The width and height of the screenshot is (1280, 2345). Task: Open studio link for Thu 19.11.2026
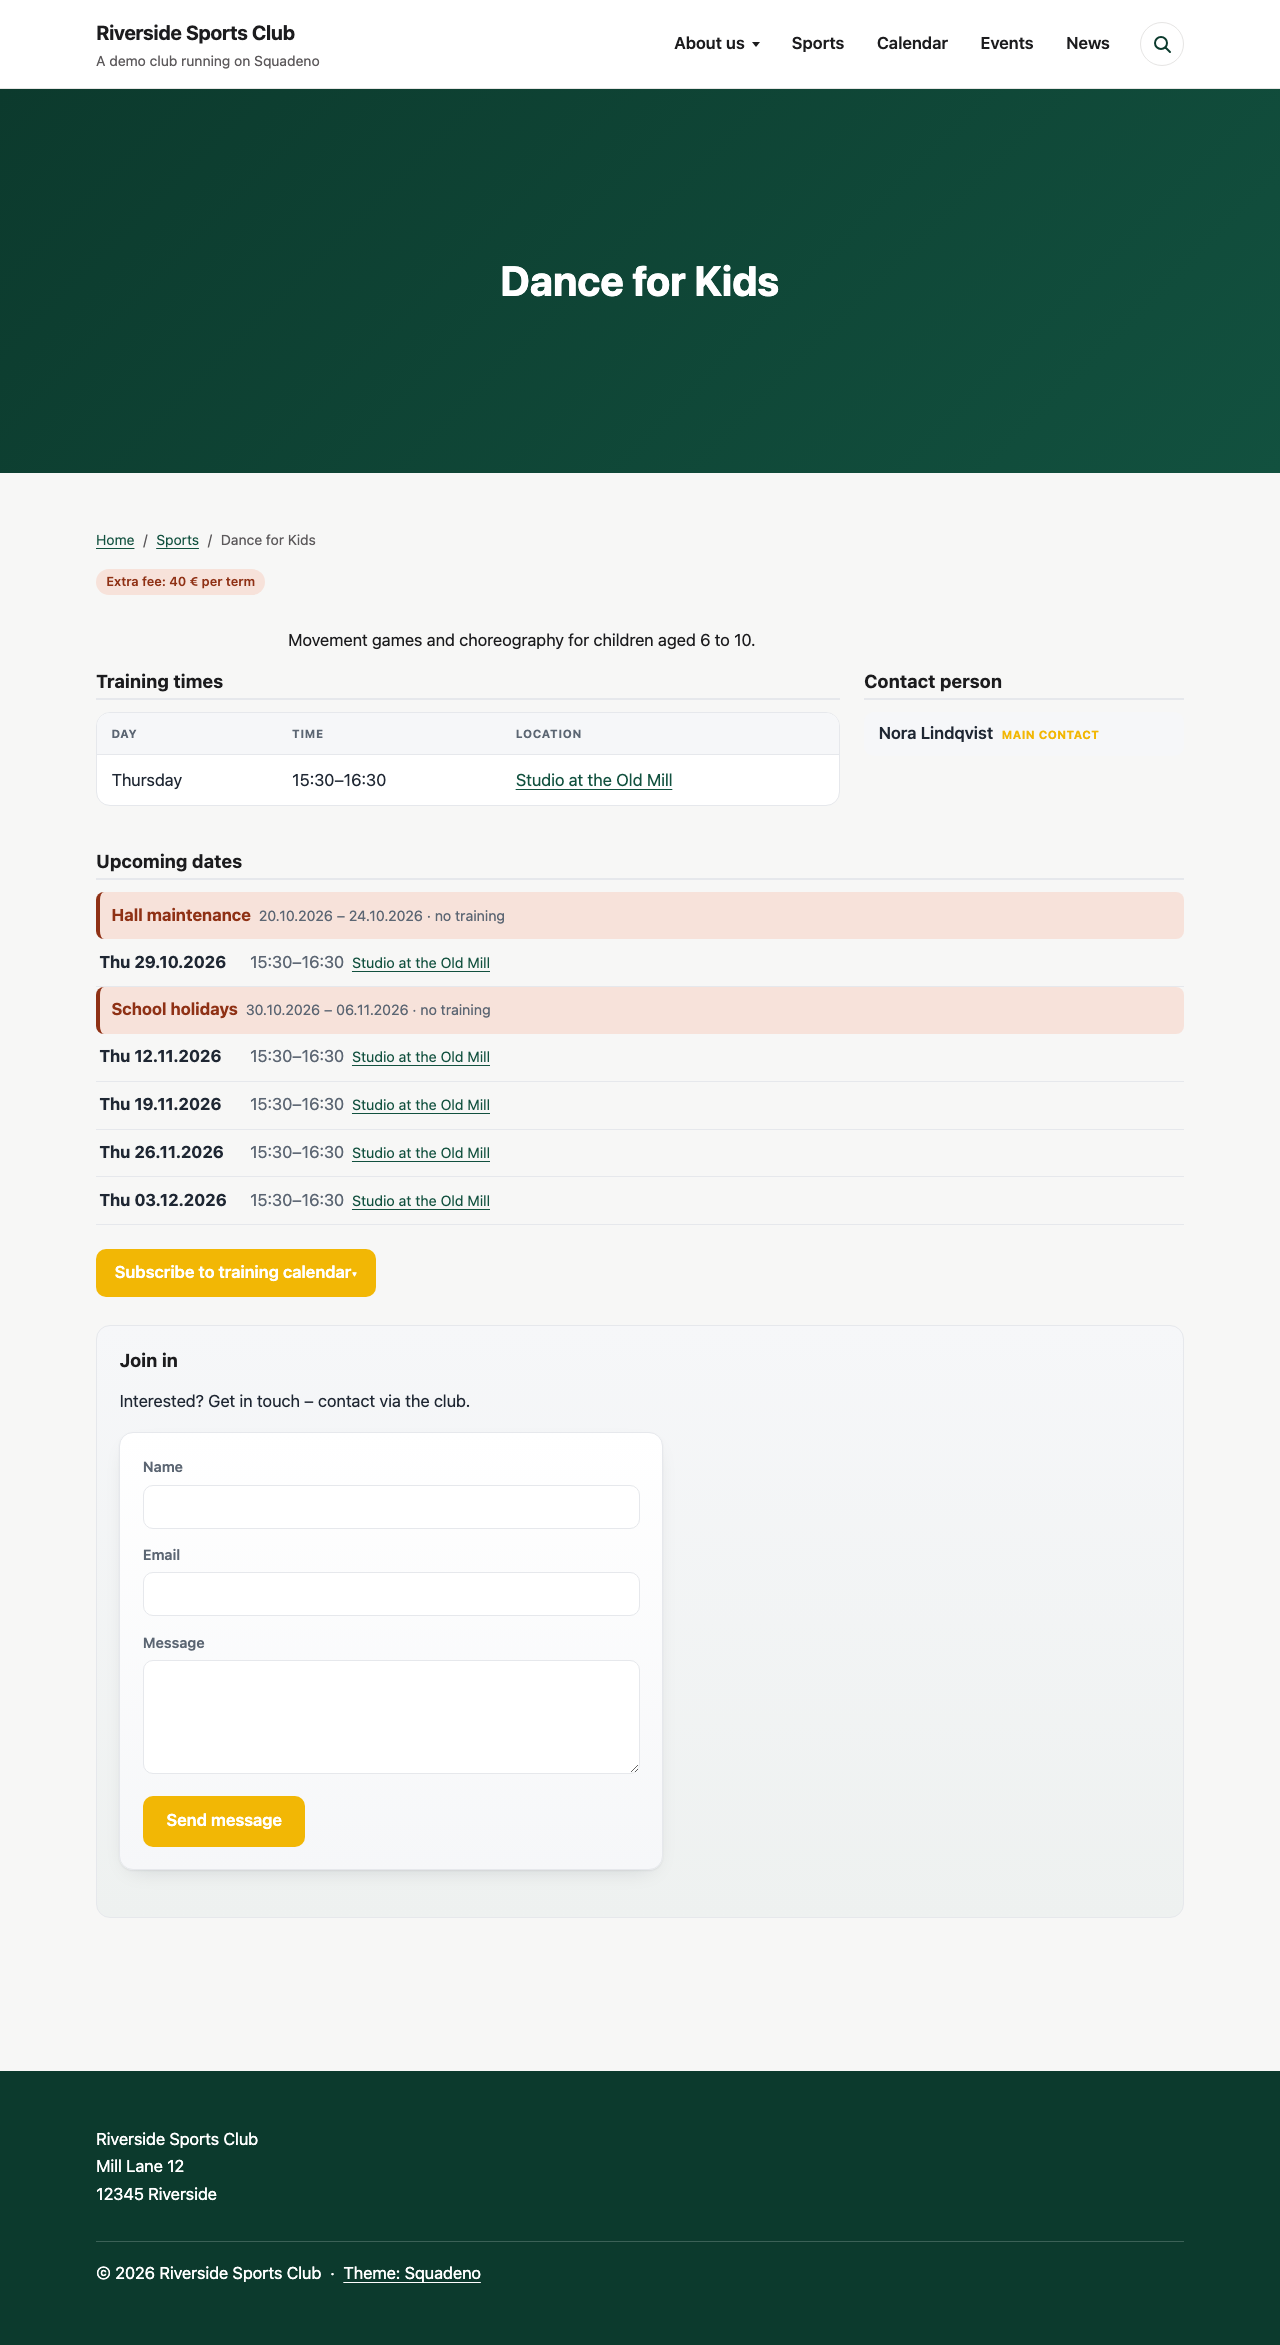click(421, 1105)
